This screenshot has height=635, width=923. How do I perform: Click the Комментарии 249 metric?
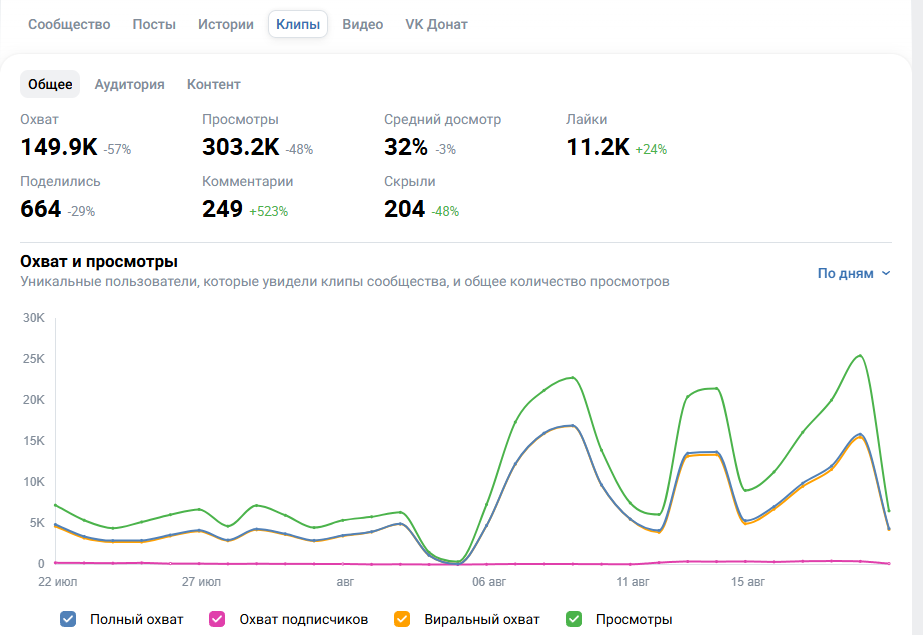[247, 199]
